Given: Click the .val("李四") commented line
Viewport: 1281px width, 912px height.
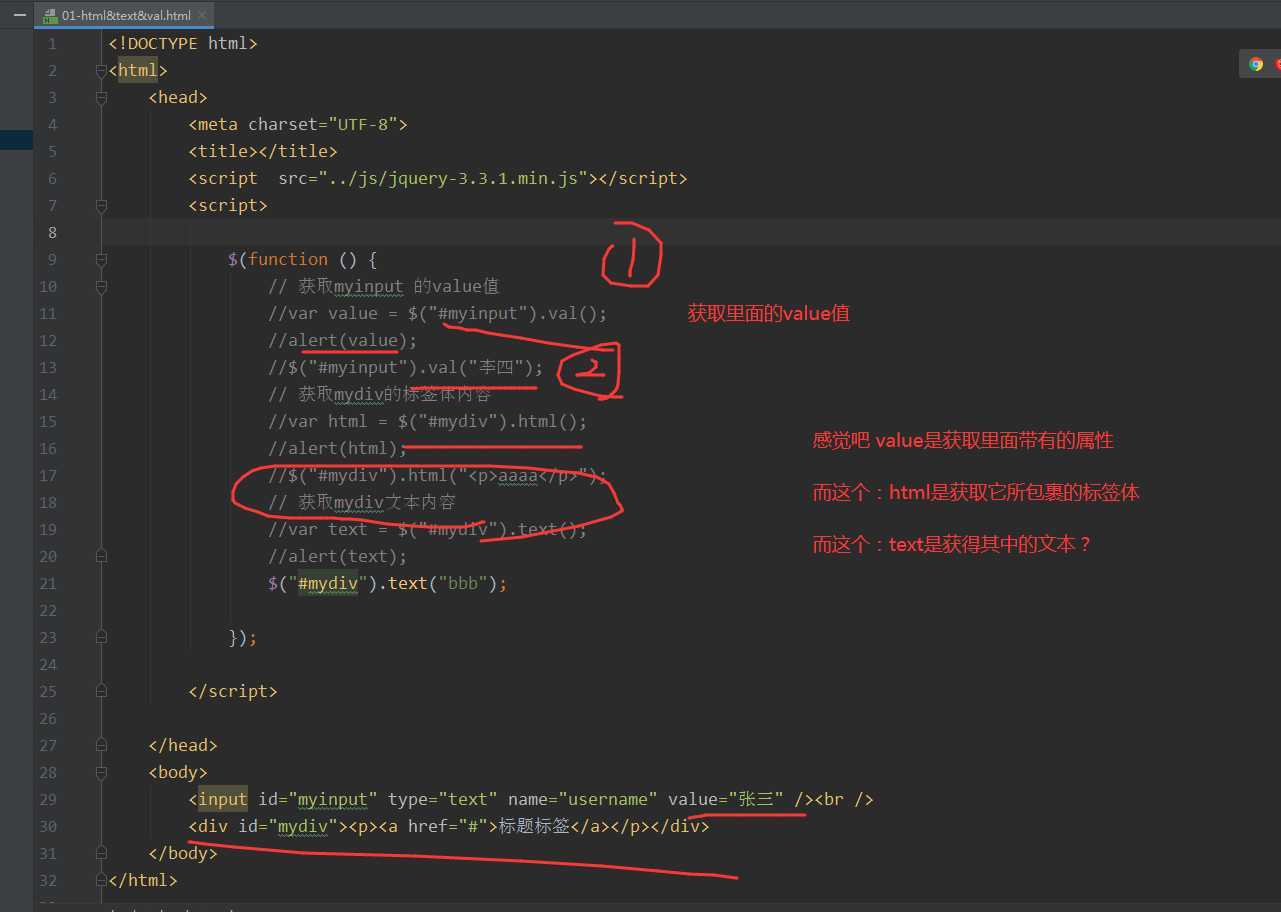Looking at the screenshot, I should tap(405, 368).
